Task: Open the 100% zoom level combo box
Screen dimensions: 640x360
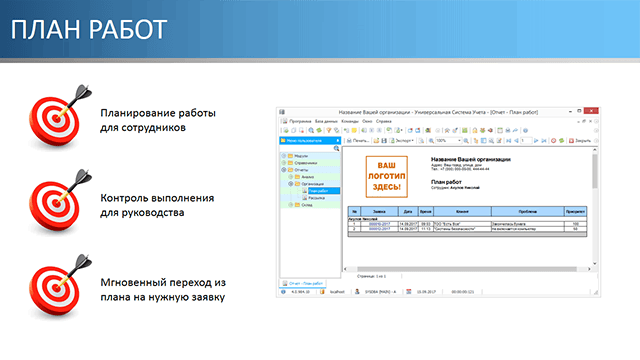Action: (448, 141)
